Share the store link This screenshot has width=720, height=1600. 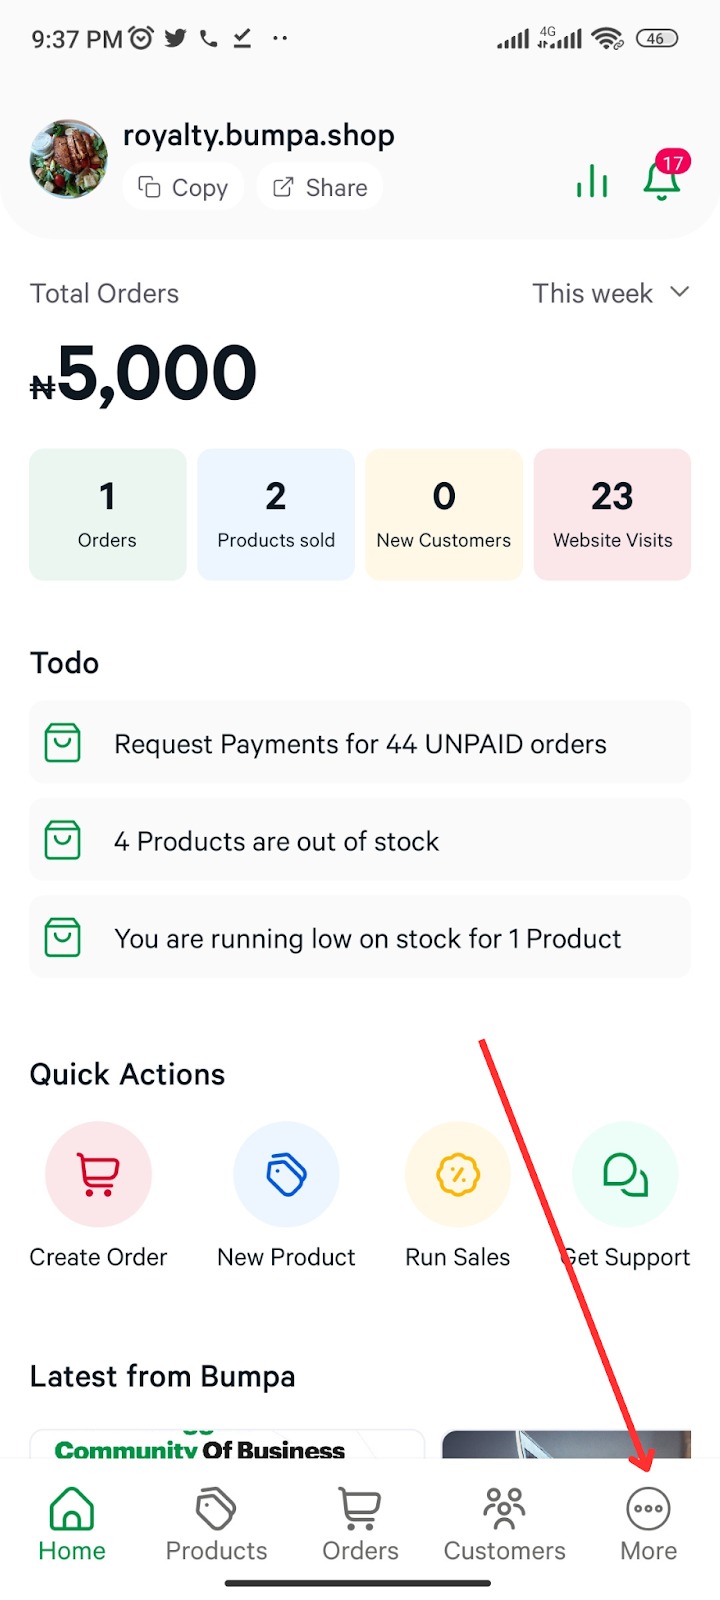[x=320, y=188]
